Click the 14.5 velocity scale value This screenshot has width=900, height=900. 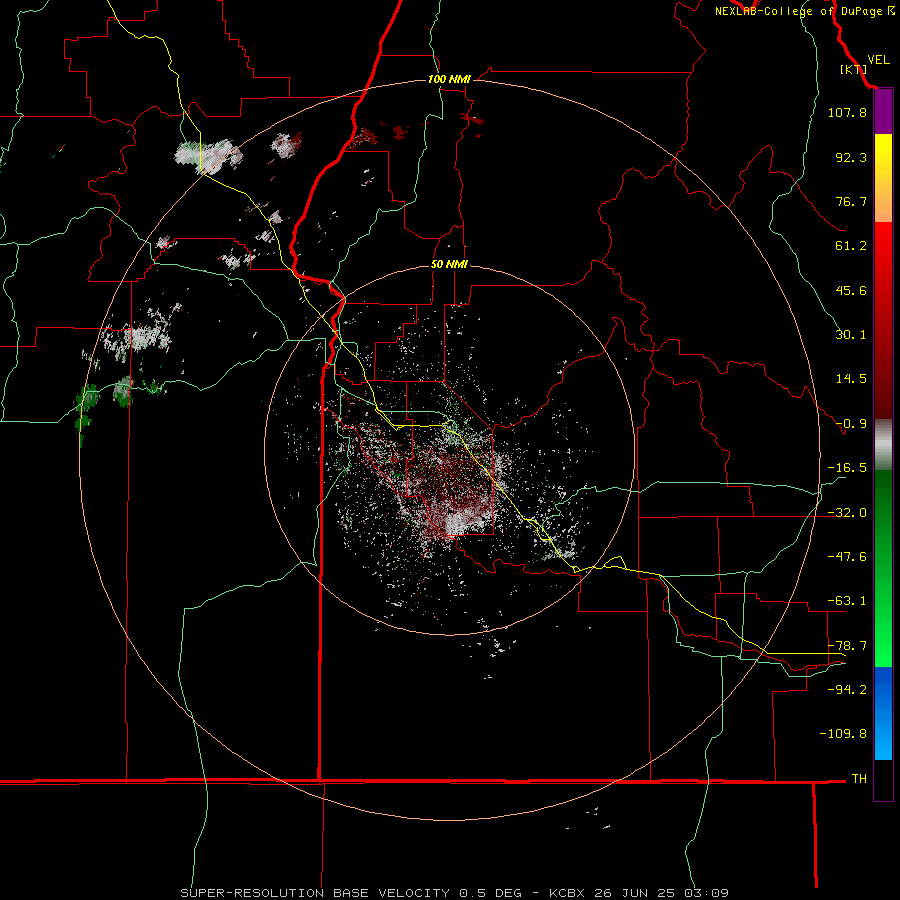(x=851, y=379)
